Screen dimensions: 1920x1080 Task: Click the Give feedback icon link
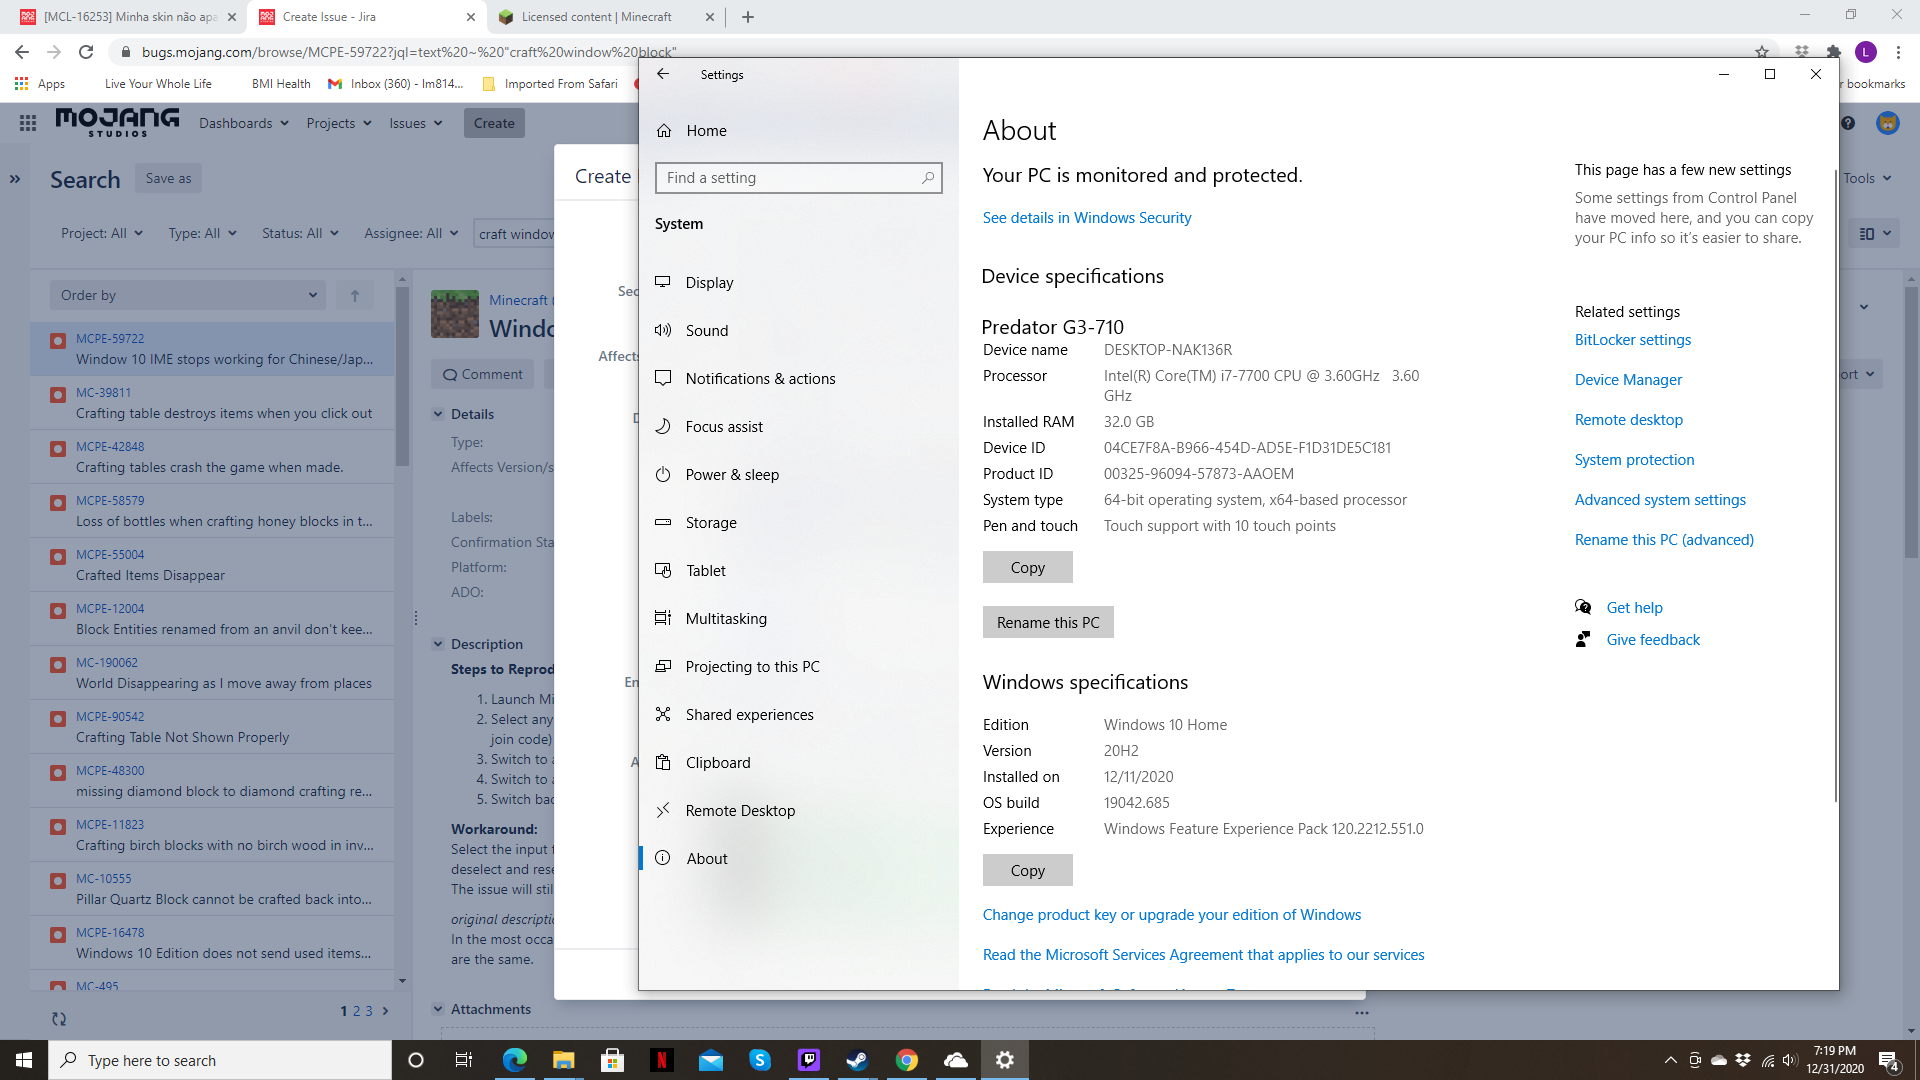pos(1583,640)
